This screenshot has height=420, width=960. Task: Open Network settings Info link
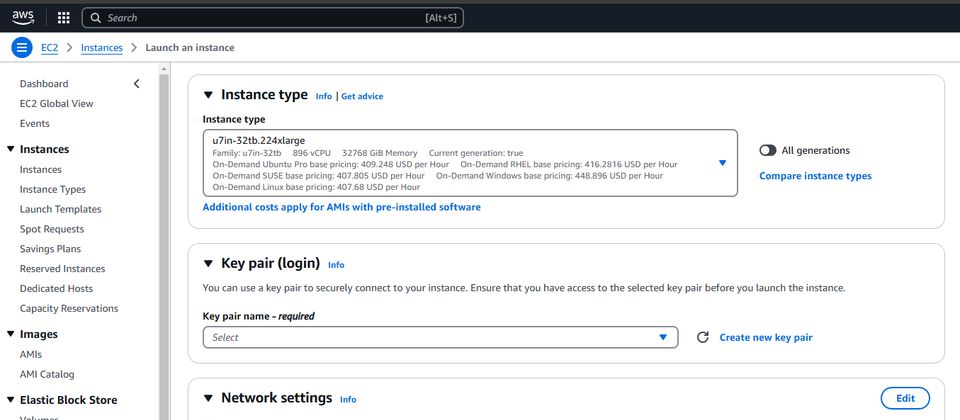click(x=348, y=400)
